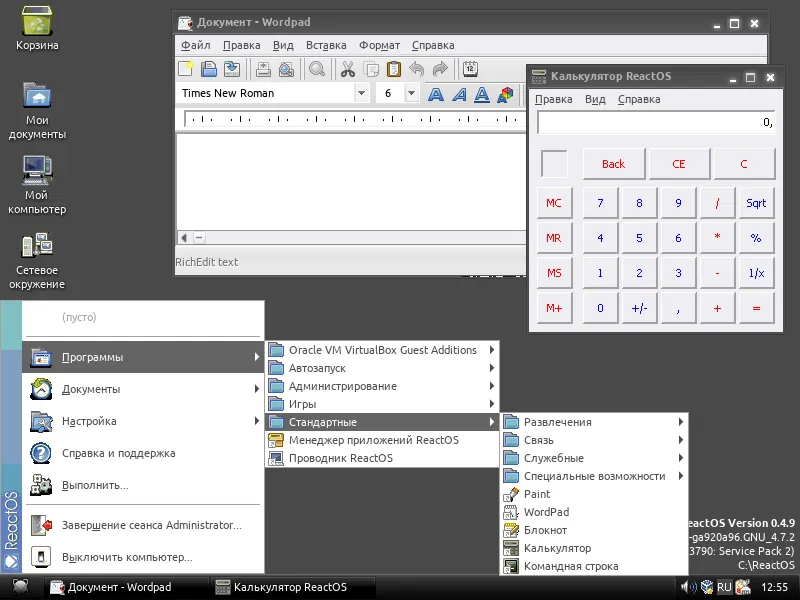This screenshot has width=800, height=600.
Task: Click the Справка menu in Wordpad
Action: [433, 45]
